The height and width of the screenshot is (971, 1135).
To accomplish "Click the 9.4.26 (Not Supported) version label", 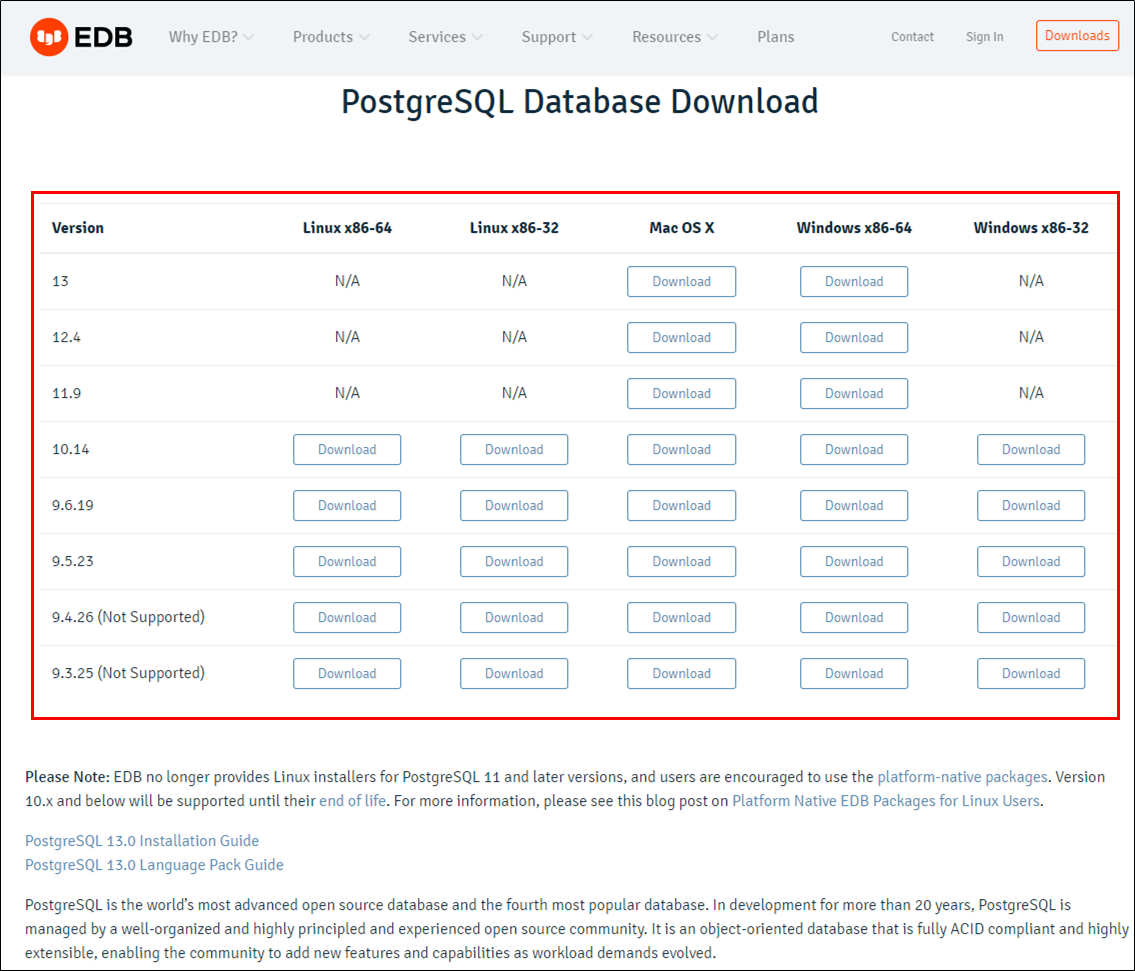I will tap(128, 617).
